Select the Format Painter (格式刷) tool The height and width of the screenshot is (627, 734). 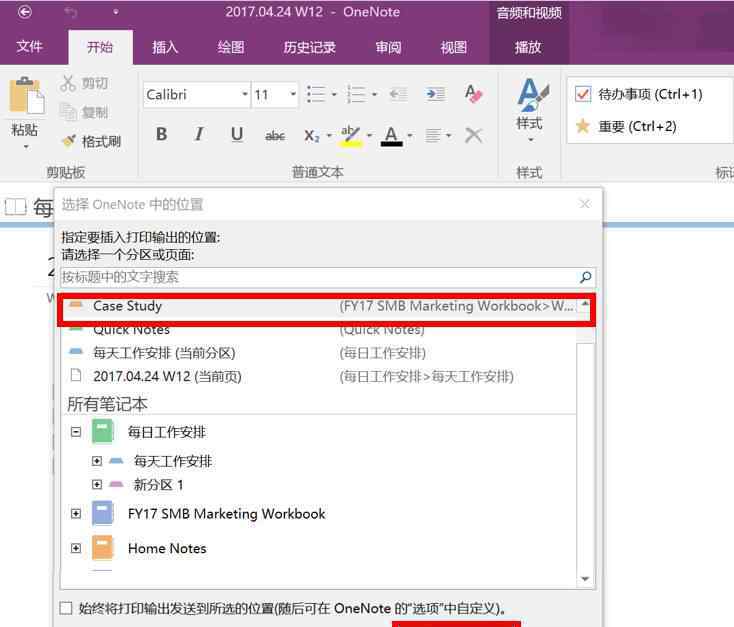click(92, 141)
